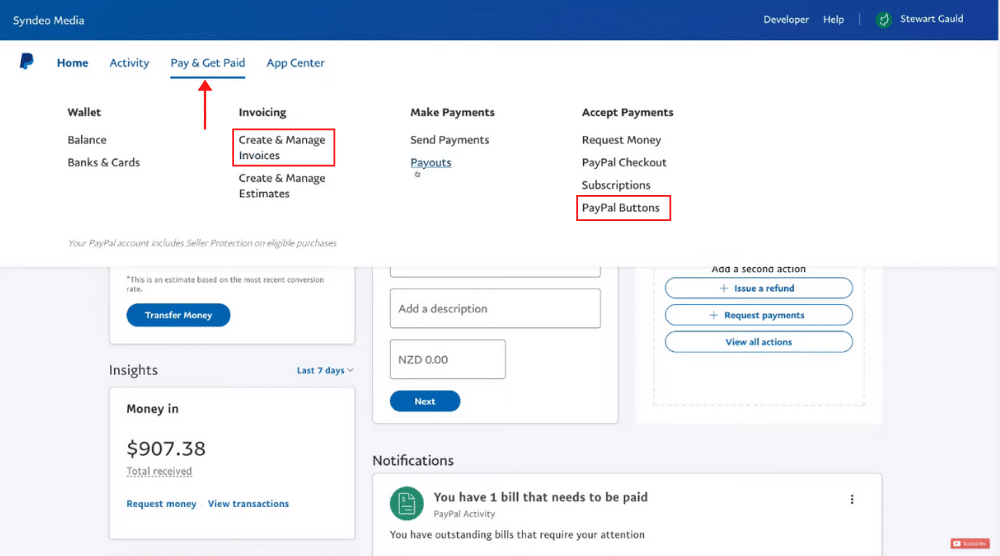Click the Insights section heading
The height and width of the screenshot is (556, 1000).
[133, 370]
